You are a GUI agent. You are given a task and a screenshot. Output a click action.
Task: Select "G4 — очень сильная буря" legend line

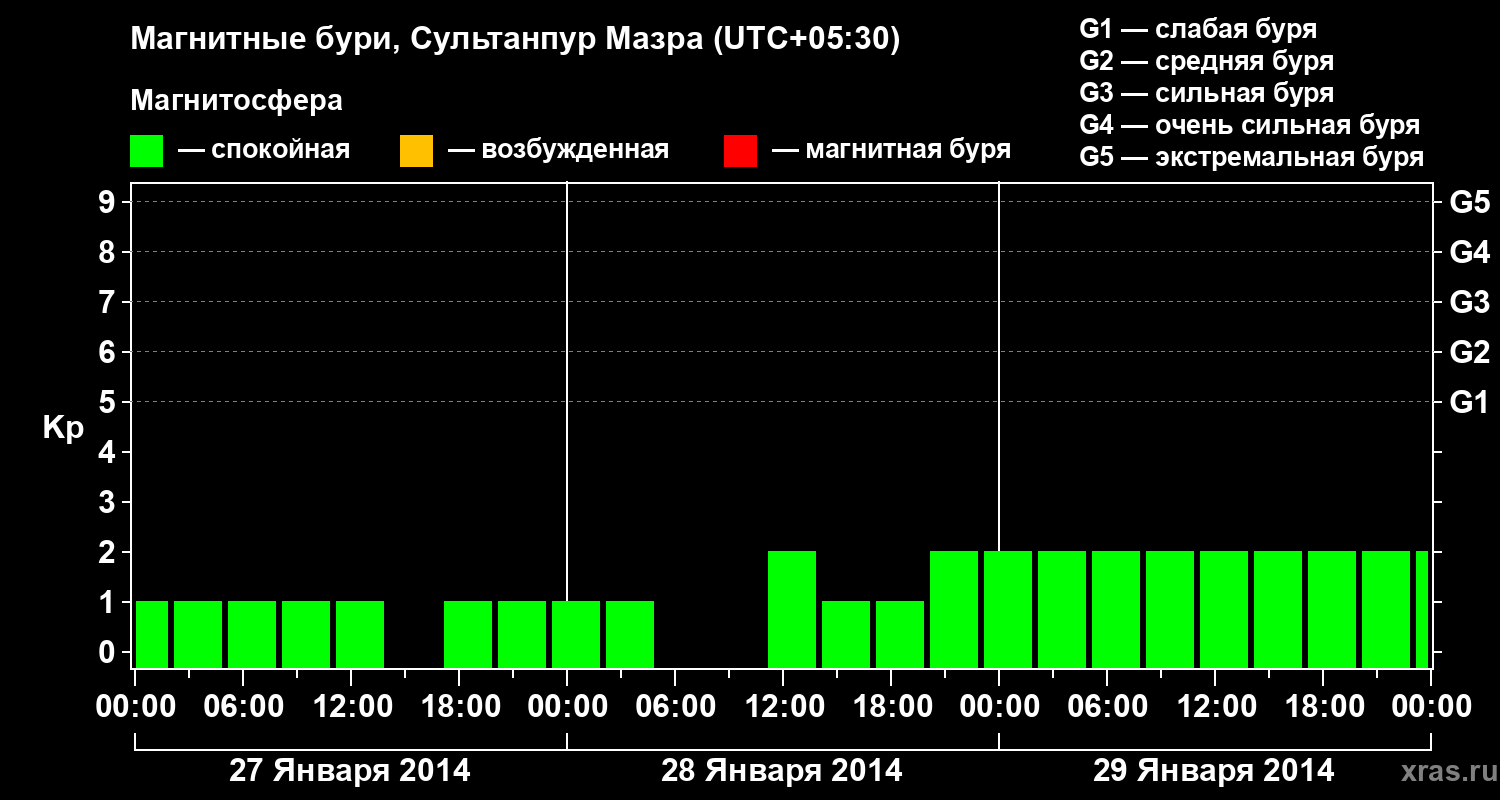click(1250, 125)
